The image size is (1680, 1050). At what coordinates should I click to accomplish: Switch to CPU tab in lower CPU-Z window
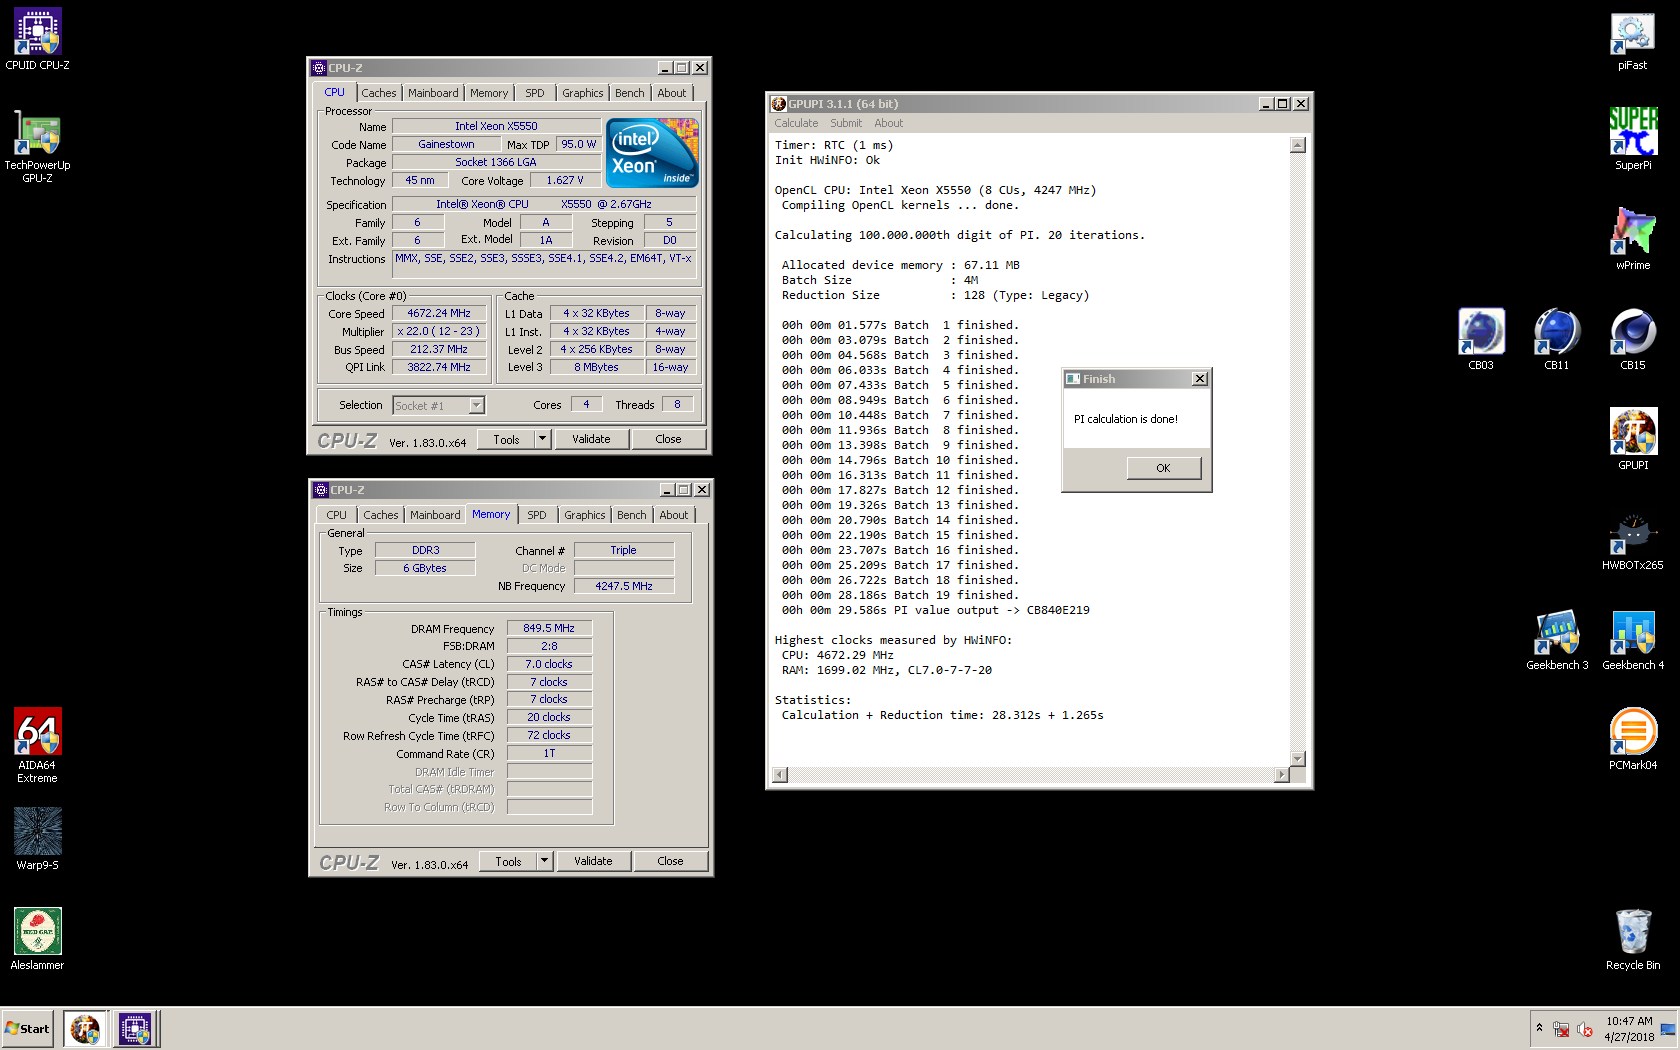(x=337, y=515)
